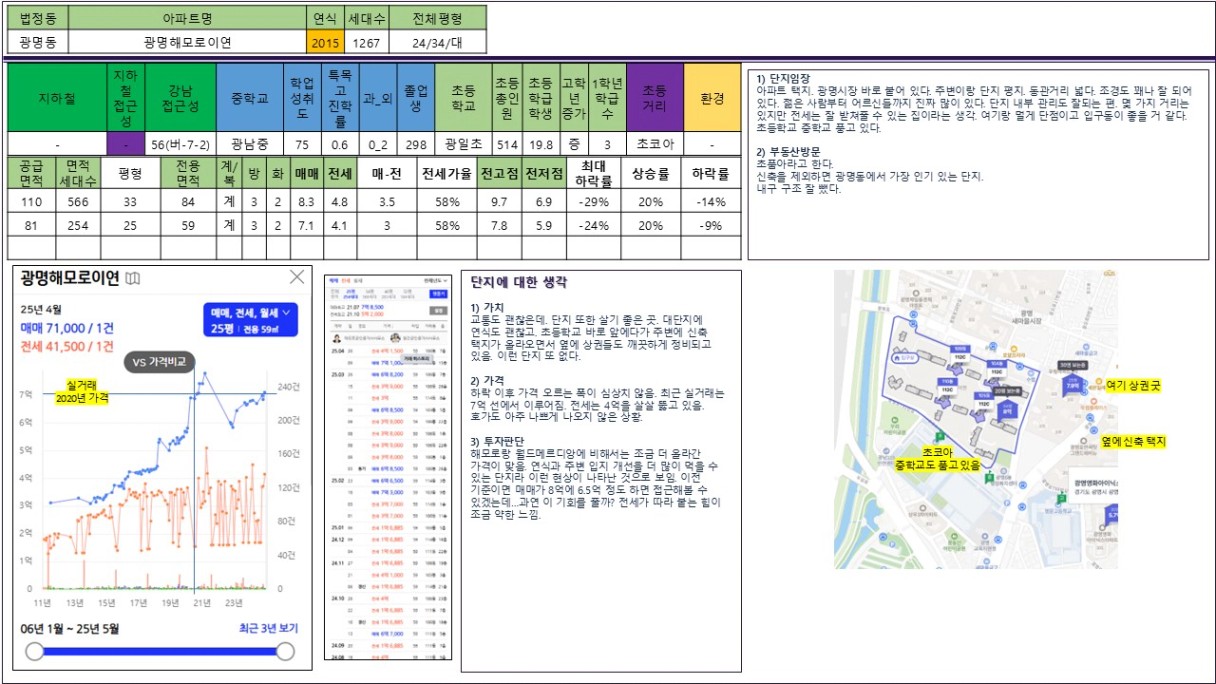This screenshot has height=684, width=1216.
Task: Select the 514 초등총인원 cell
Action: pos(507,144)
